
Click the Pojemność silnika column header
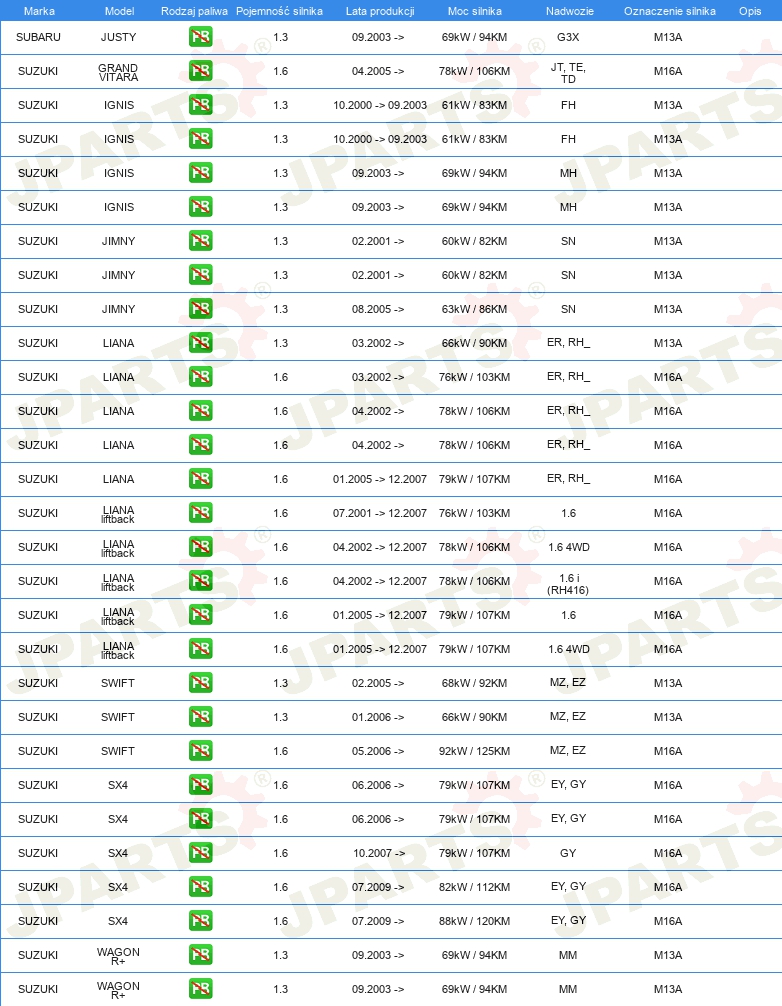tap(280, 11)
